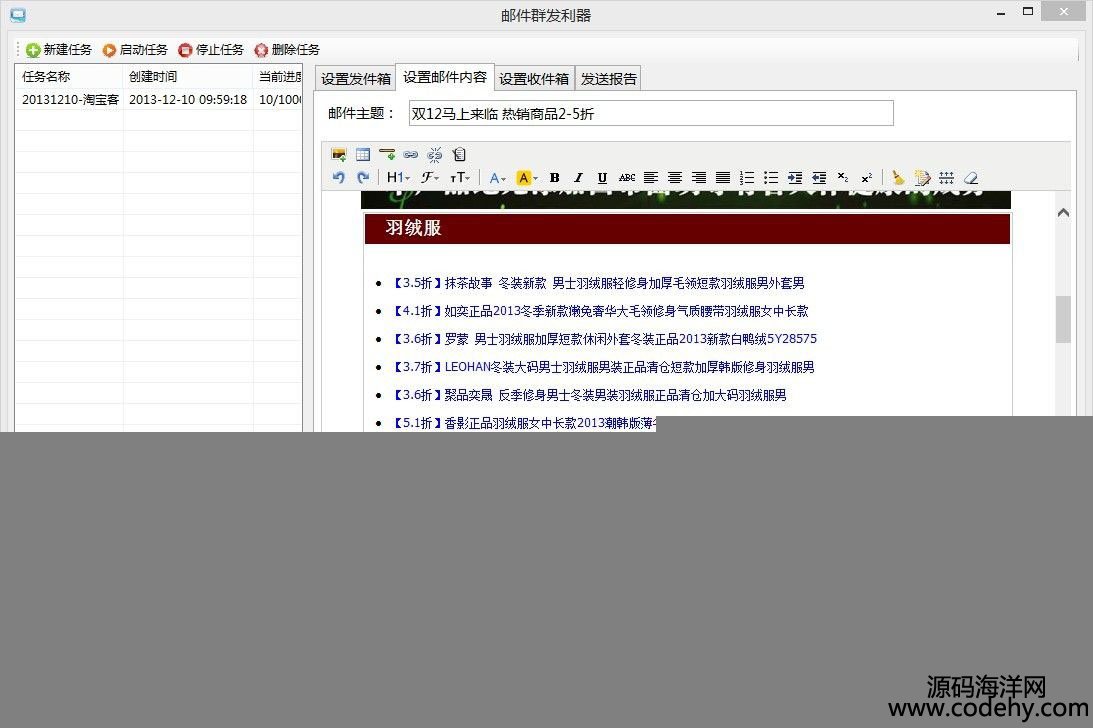Click the app icon in title bar
1093x728 pixels.
18,15
